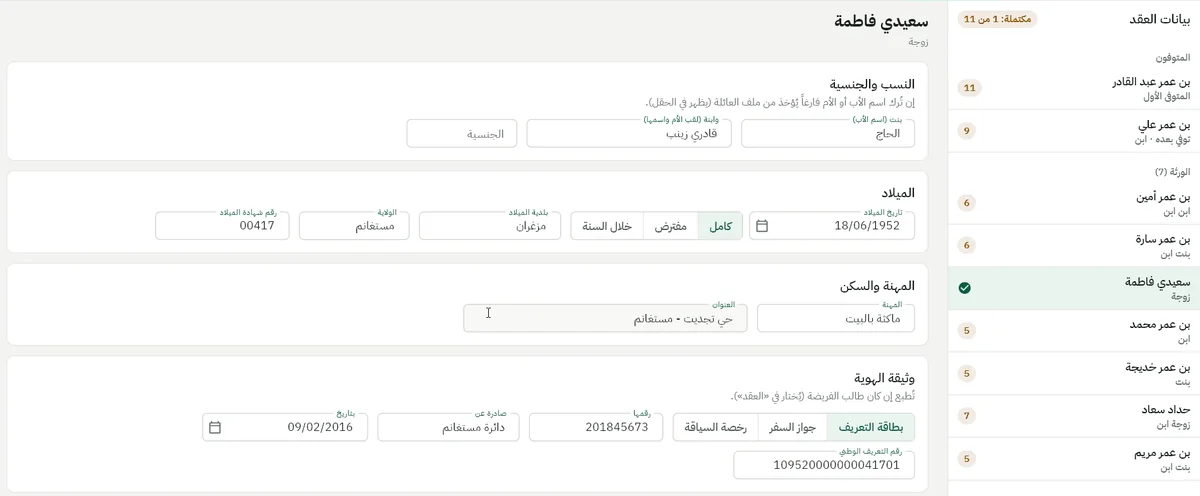
Task: Click address field حي تجديت - مستغانم
Action: point(605,318)
